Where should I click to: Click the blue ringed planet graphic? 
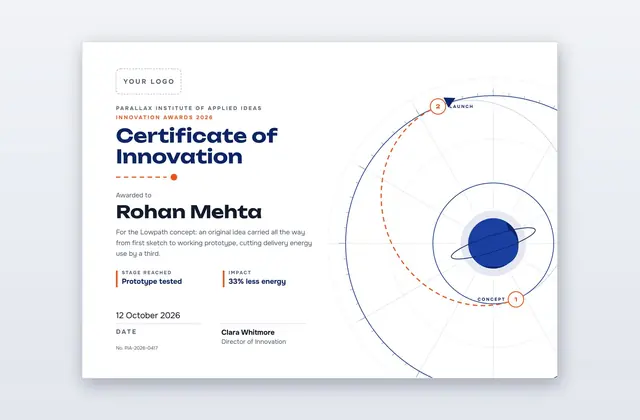(493, 243)
